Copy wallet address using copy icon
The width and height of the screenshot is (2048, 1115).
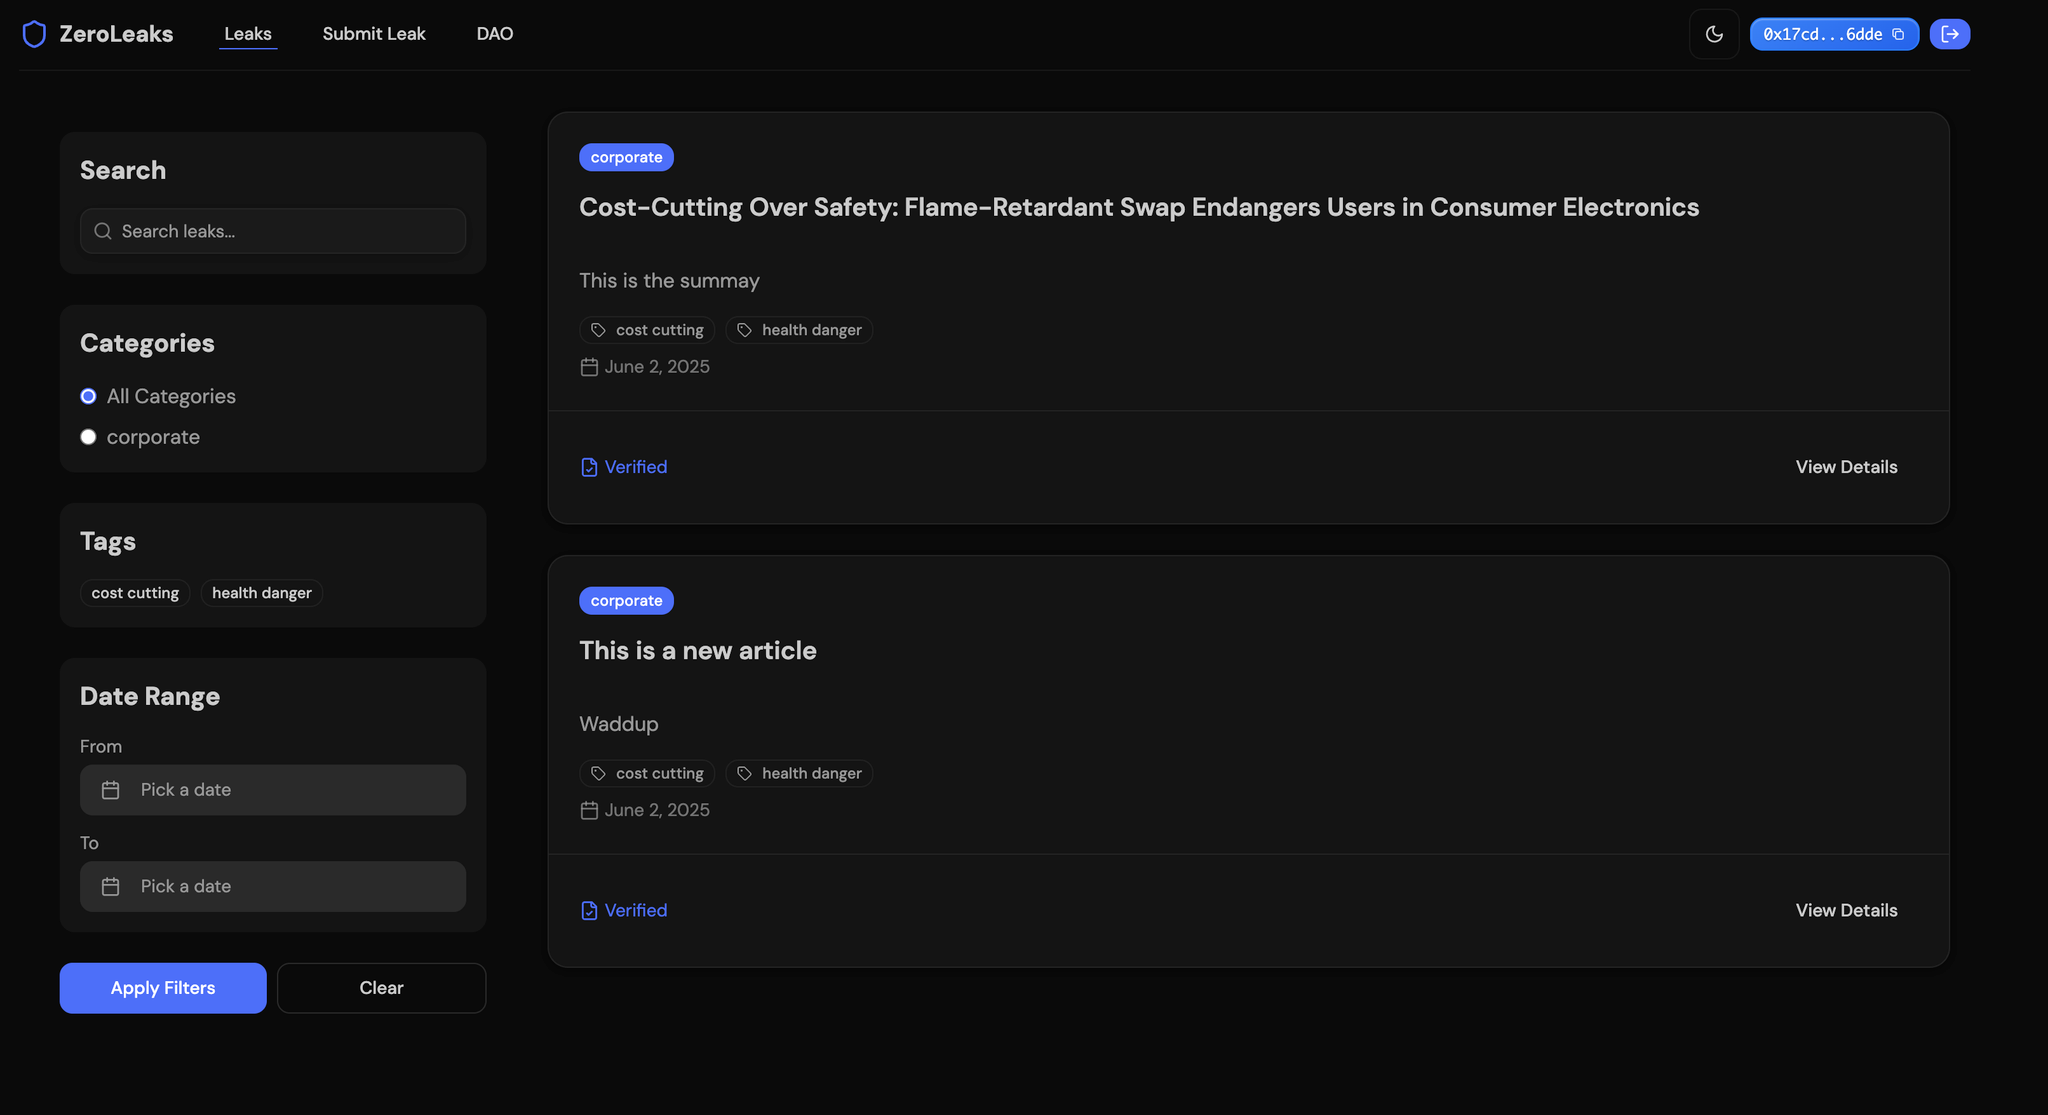pos(1898,34)
